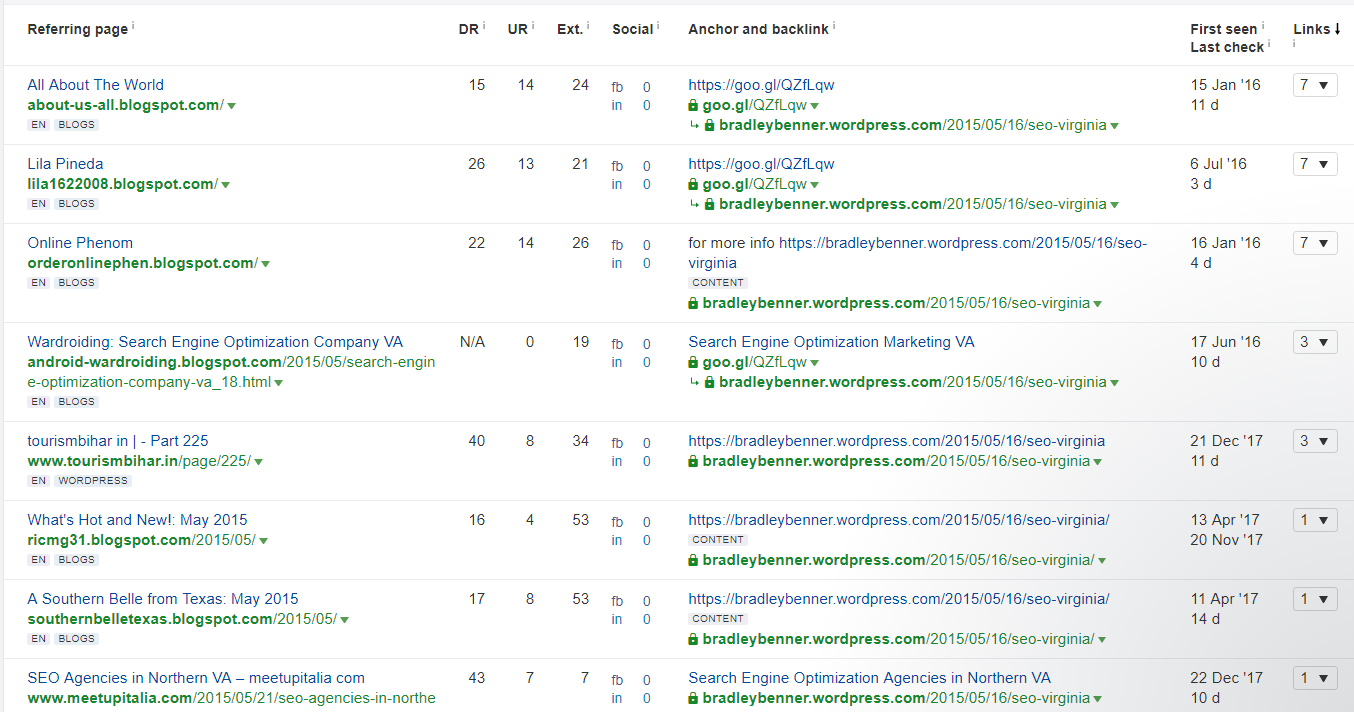This screenshot has height=712, width=1354.
Task: Open the Links count dropdown showing 7 on the first row
Action: 1314,85
